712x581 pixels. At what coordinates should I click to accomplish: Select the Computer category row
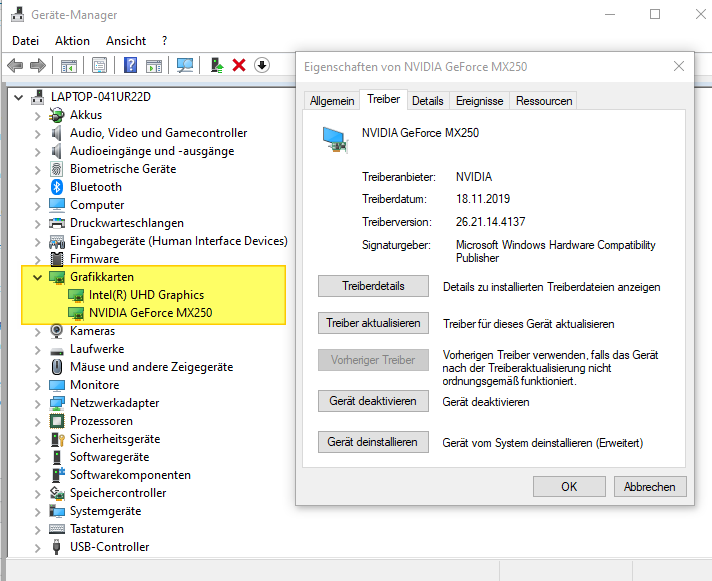pyautogui.click(x=97, y=205)
